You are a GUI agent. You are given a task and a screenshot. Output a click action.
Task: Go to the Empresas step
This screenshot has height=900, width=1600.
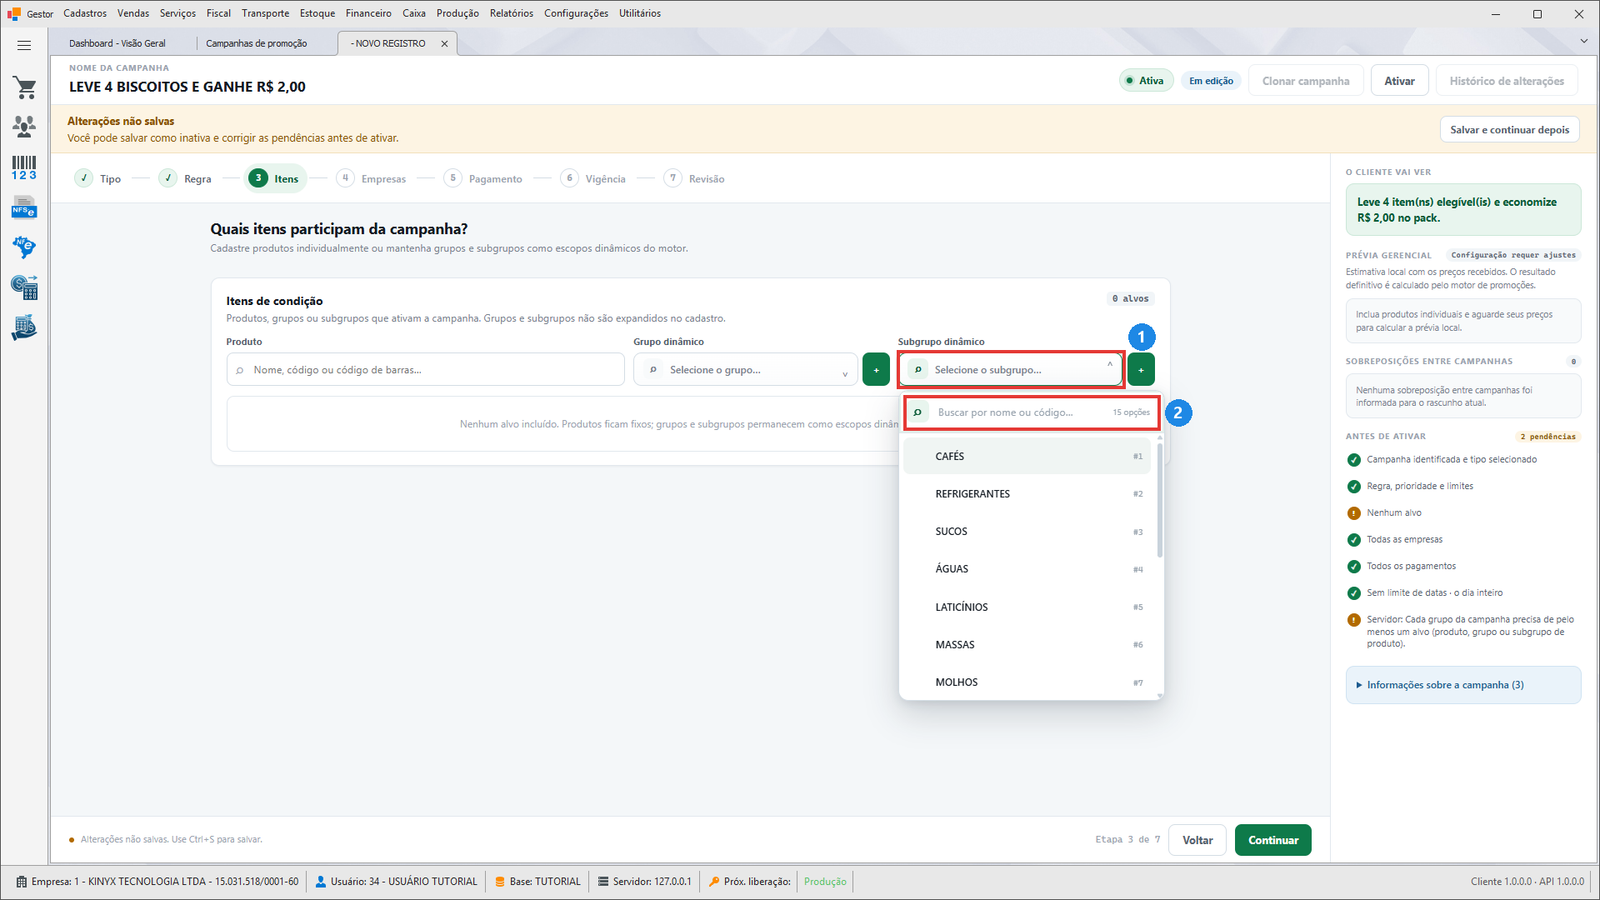pos(372,179)
